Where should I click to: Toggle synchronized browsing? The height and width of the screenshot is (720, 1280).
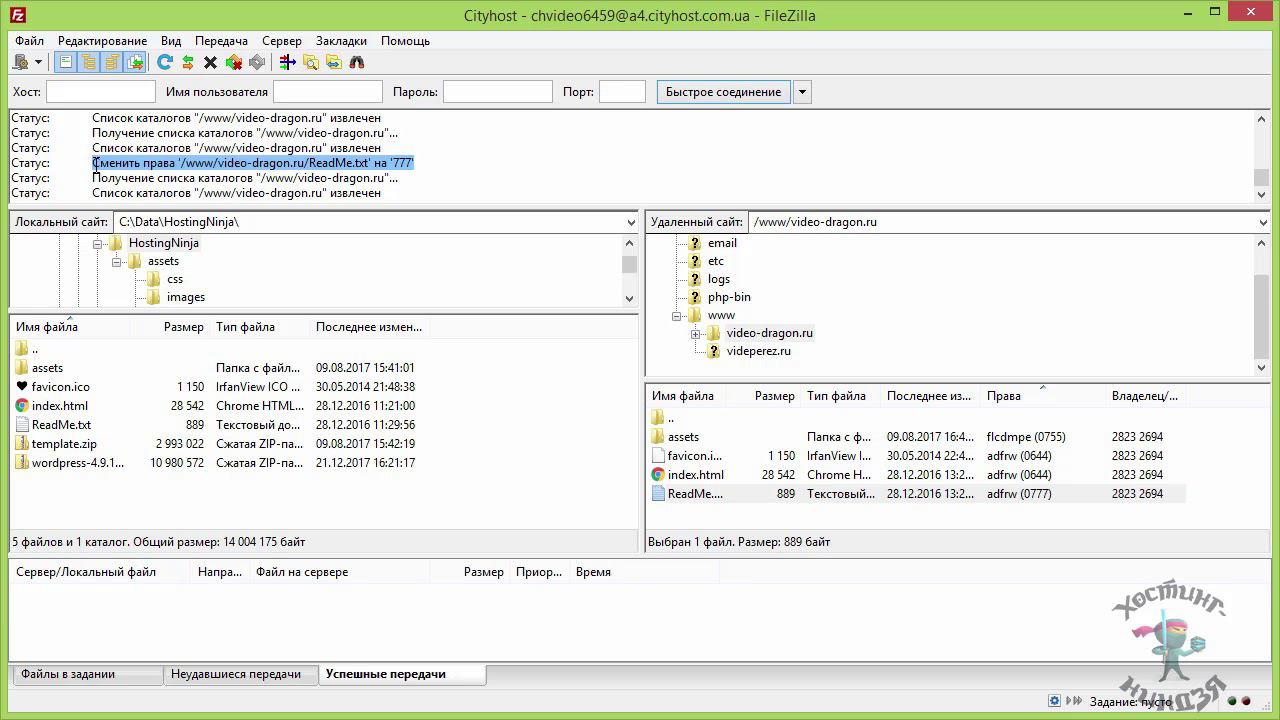(334, 62)
